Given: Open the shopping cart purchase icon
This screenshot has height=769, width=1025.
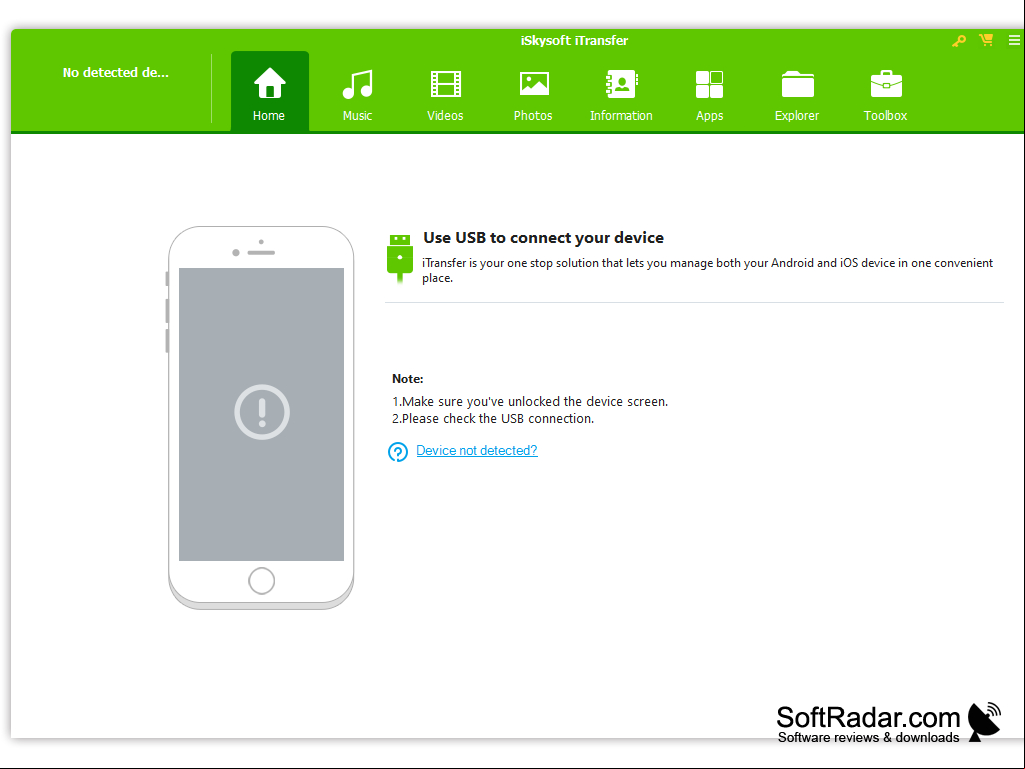Looking at the screenshot, I should 986,40.
